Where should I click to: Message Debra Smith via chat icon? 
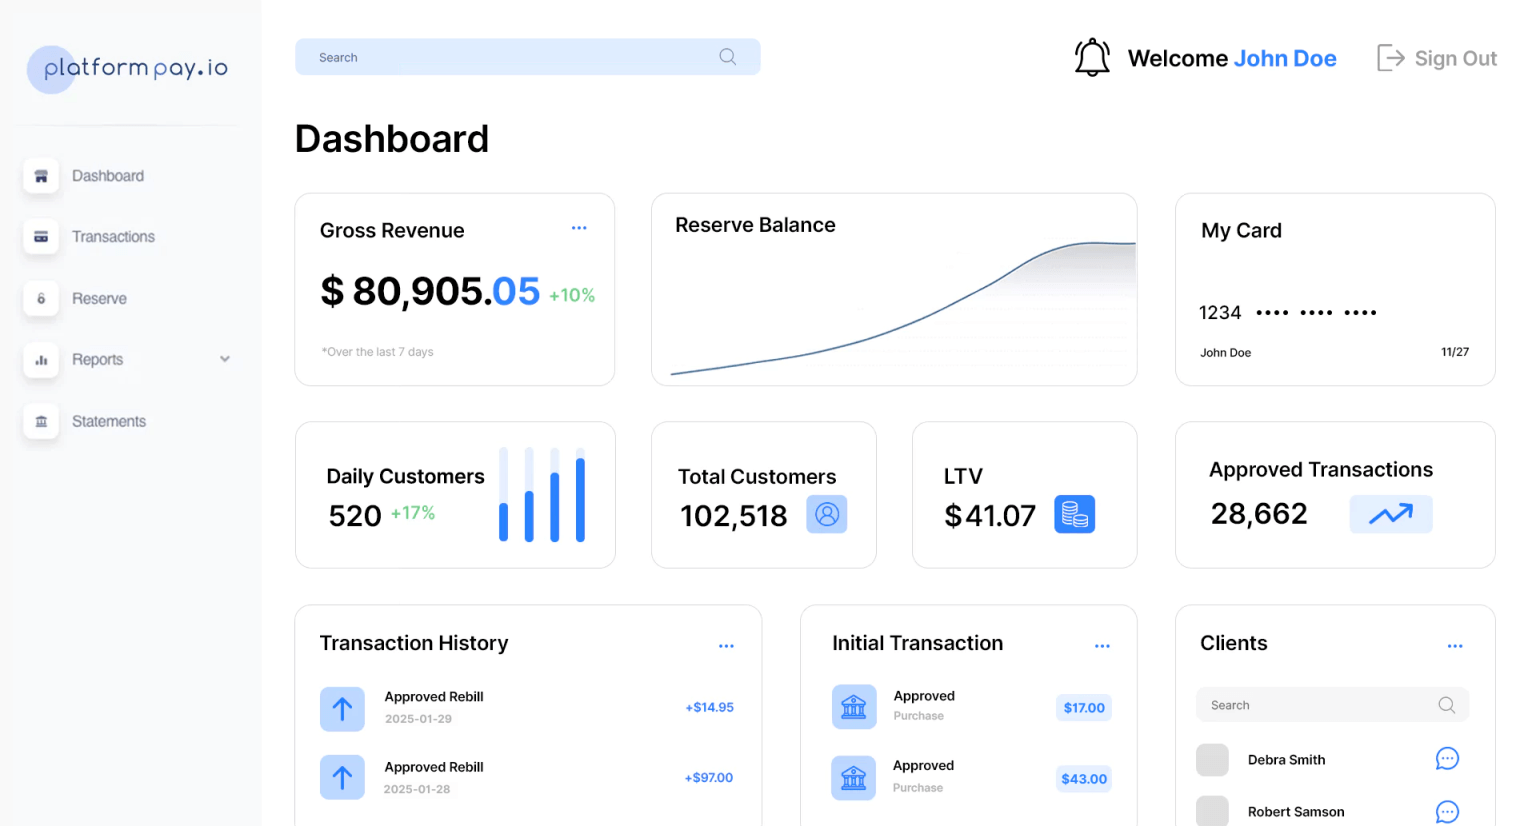click(x=1447, y=759)
